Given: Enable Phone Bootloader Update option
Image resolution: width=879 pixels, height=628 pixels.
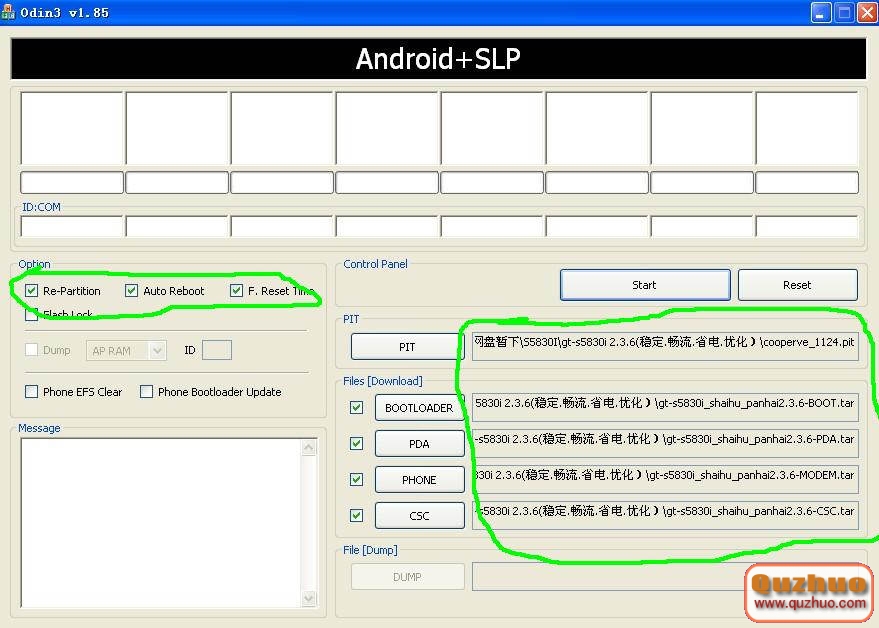Looking at the screenshot, I should tap(146, 391).
